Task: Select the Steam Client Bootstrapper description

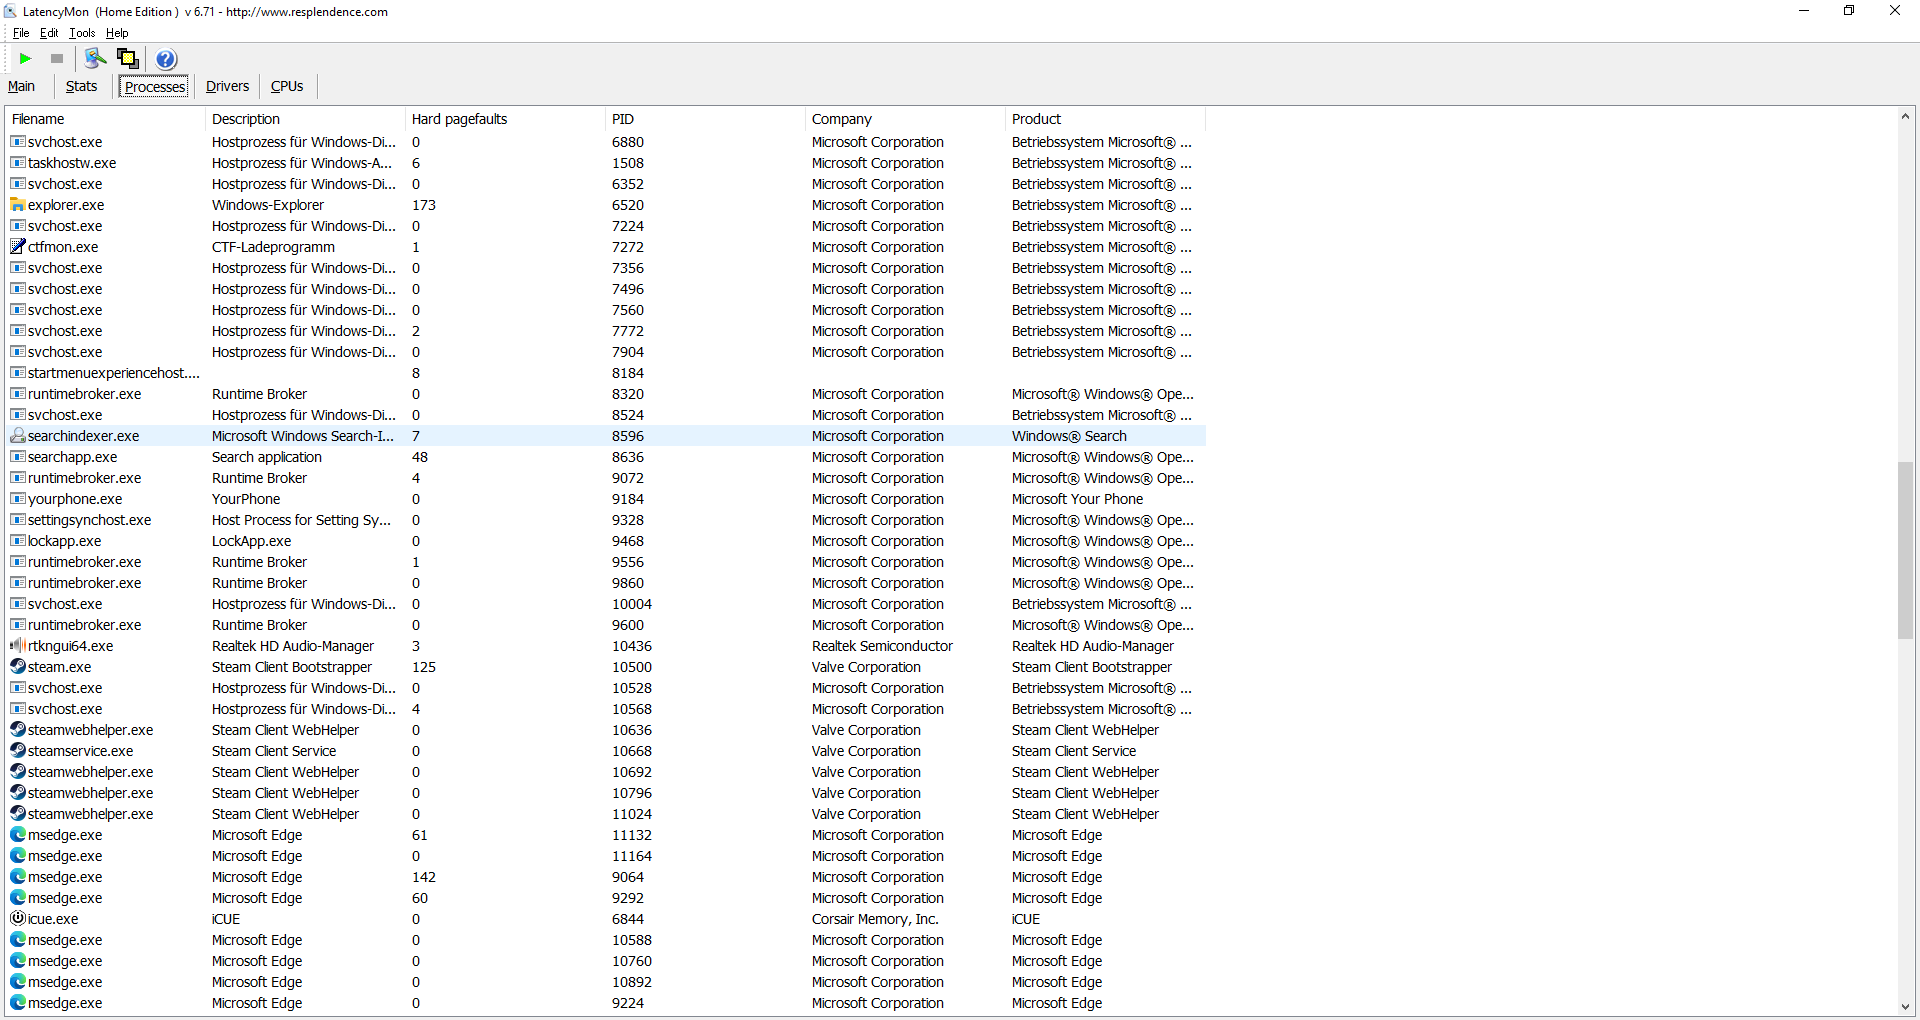Action: click(292, 667)
